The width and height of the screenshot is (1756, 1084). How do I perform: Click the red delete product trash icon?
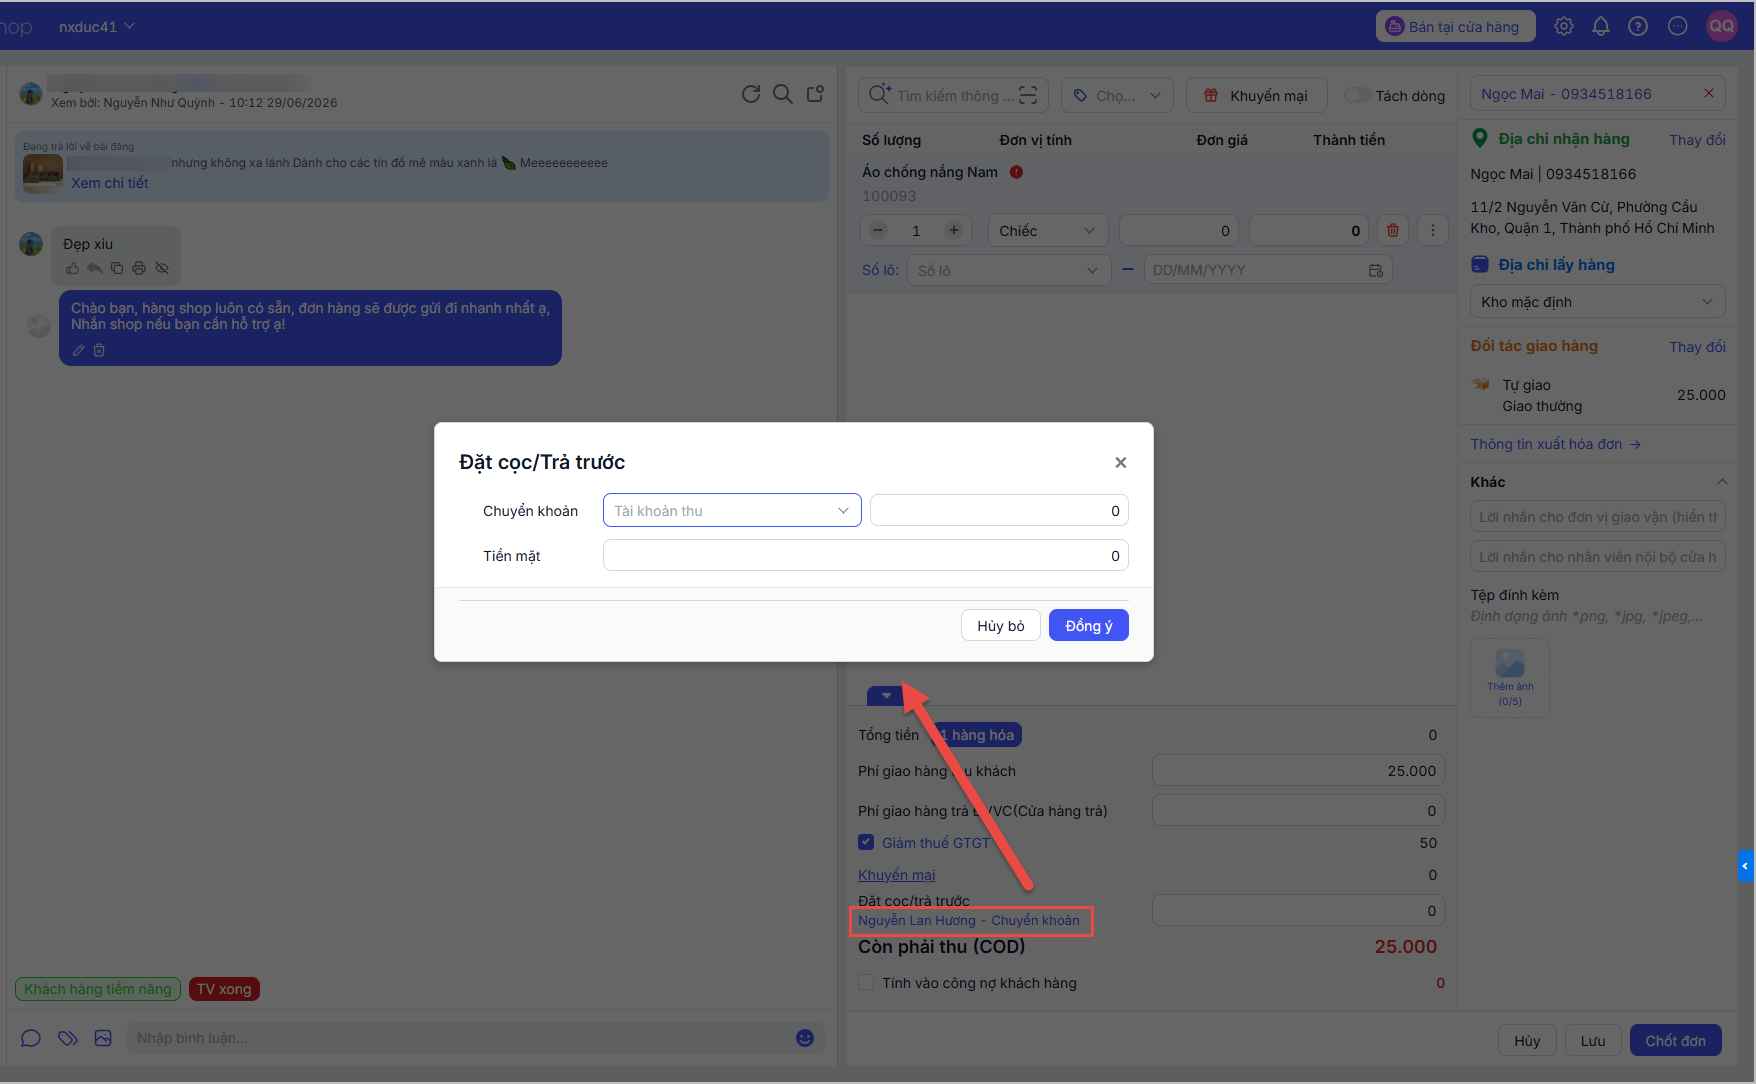click(x=1393, y=231)
